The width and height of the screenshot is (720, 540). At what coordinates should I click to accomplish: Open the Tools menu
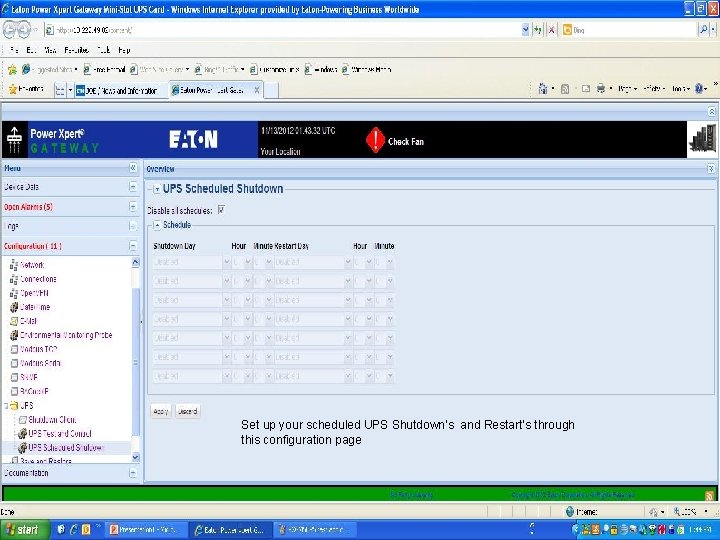coord(103,50)
